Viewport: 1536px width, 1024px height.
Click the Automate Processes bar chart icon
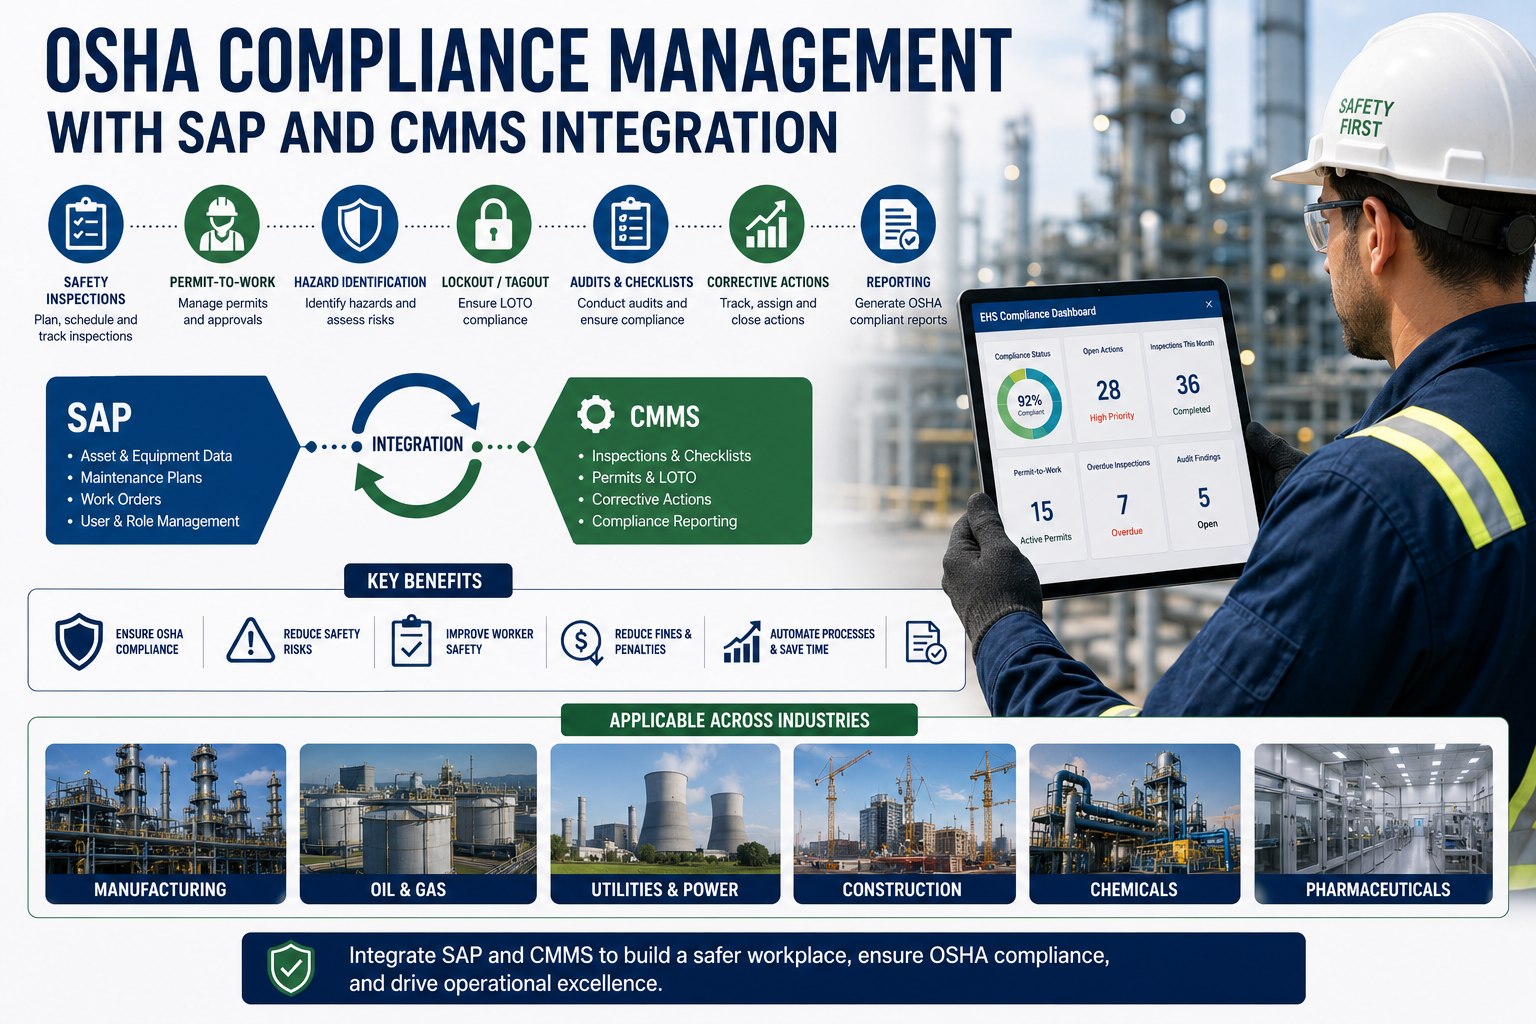point(741,642)
